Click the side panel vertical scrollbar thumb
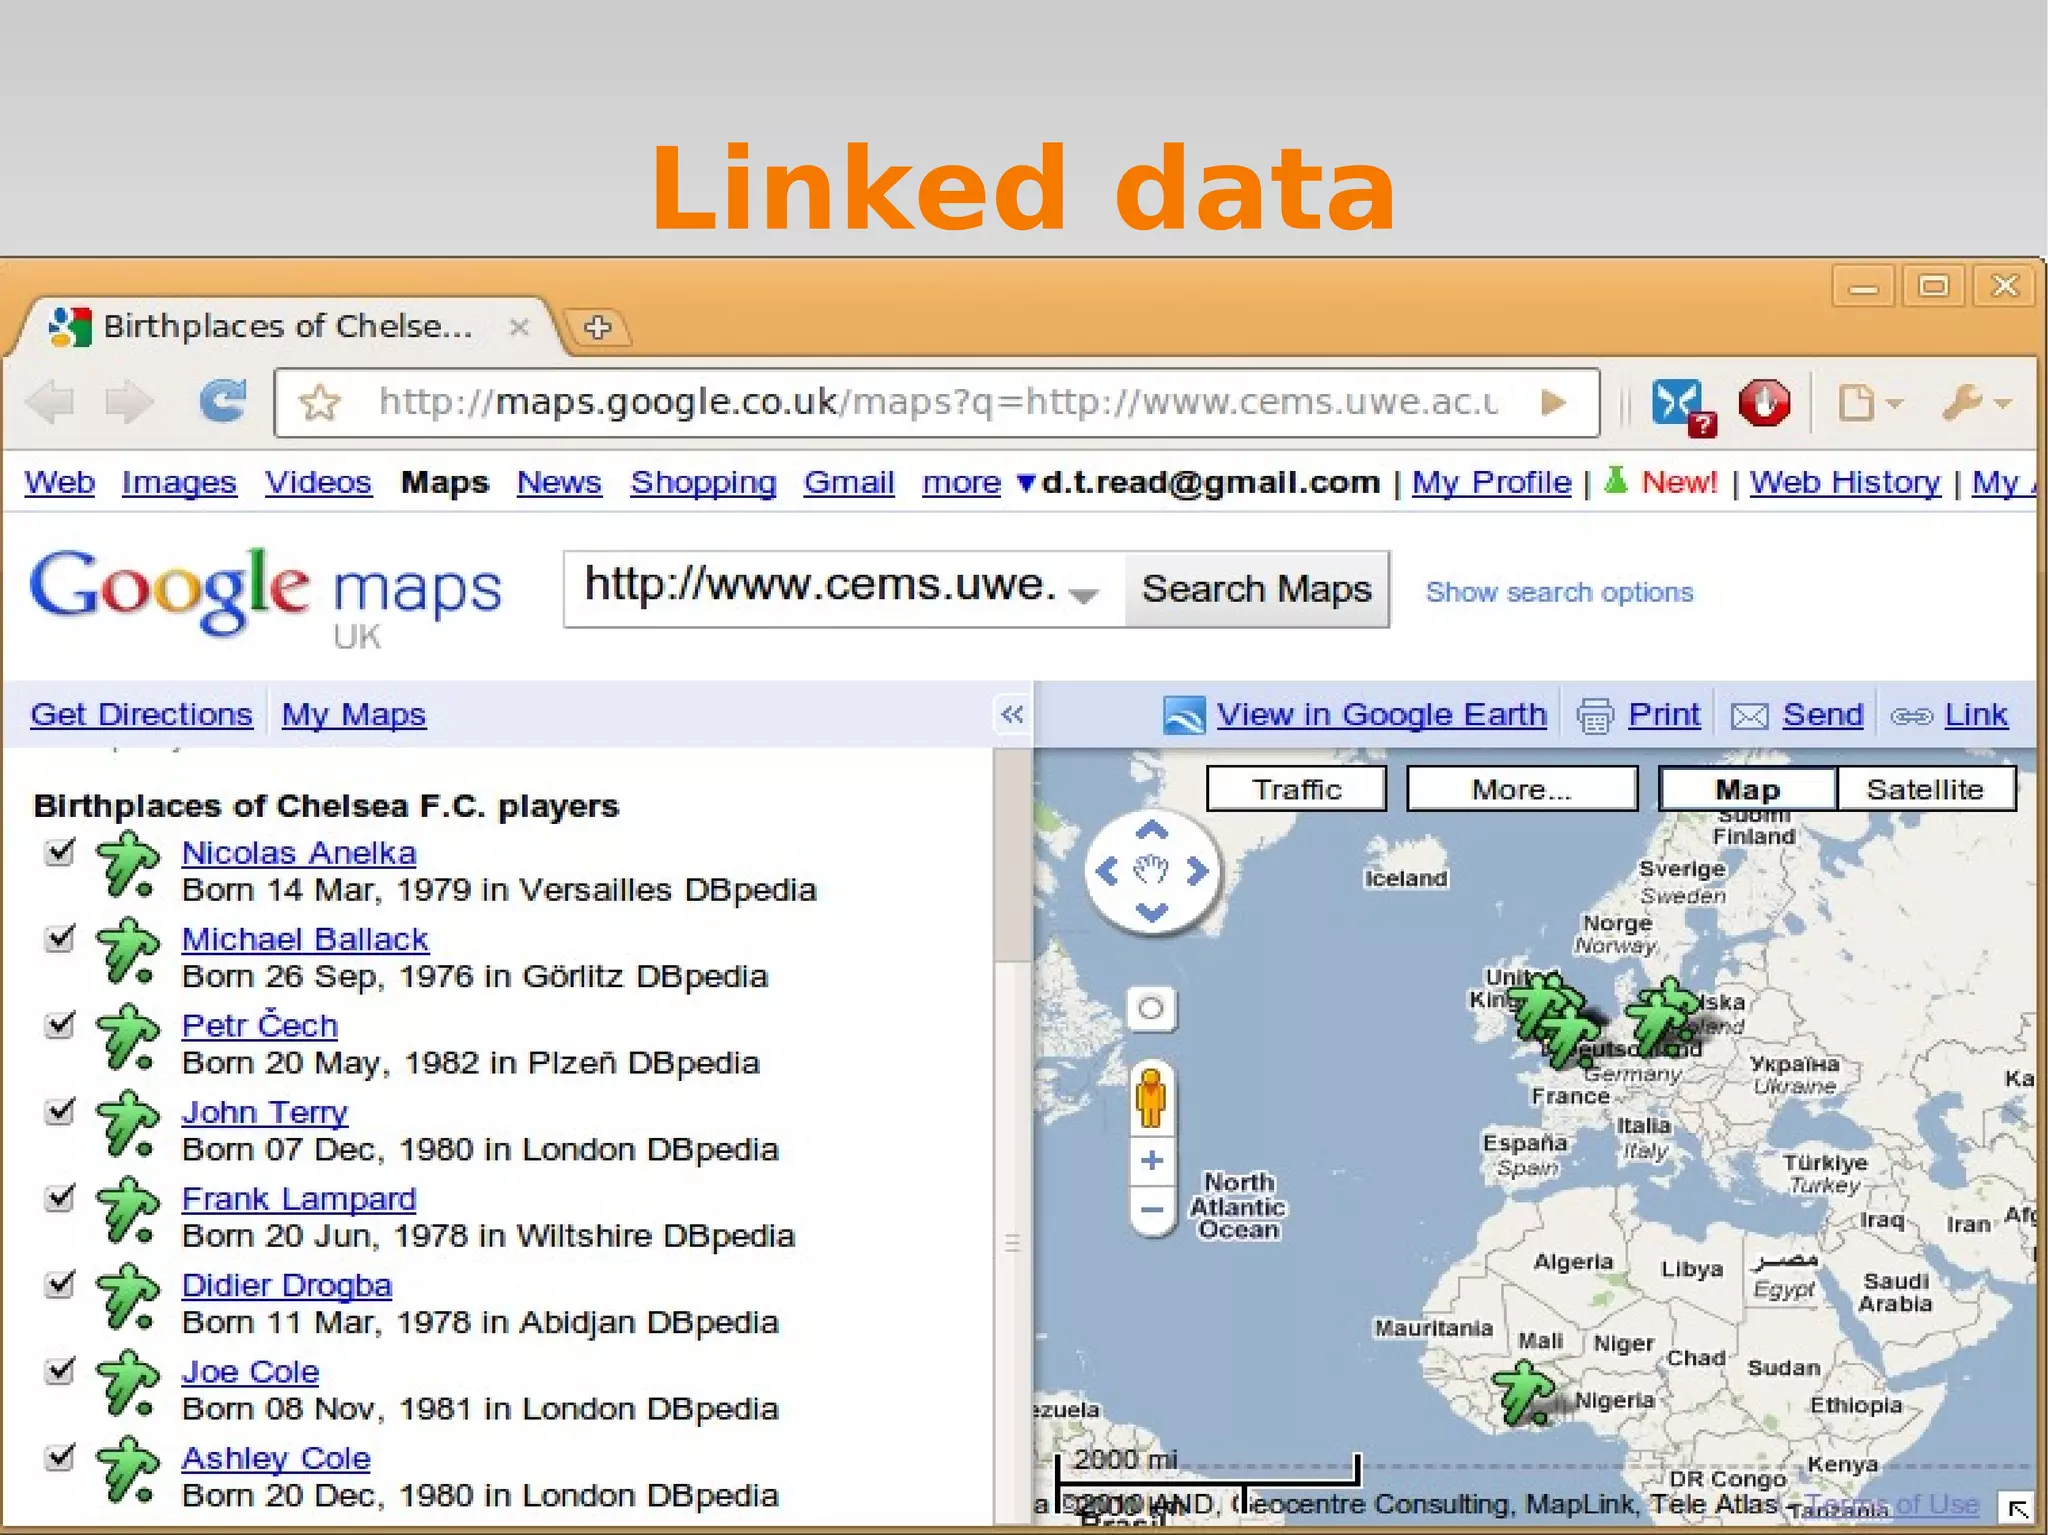The height and width of the screenshot is (1535, 2048). pos(1014,855)
